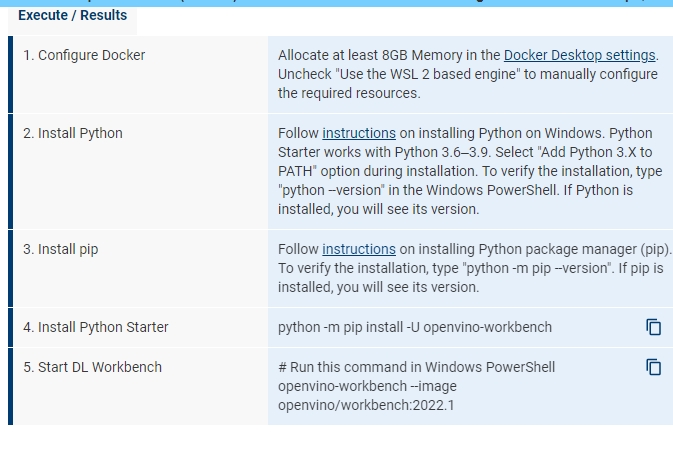
Task: Click the 4. Install Python Starter step
Action: pyautogui.click(x=96, y=327)
